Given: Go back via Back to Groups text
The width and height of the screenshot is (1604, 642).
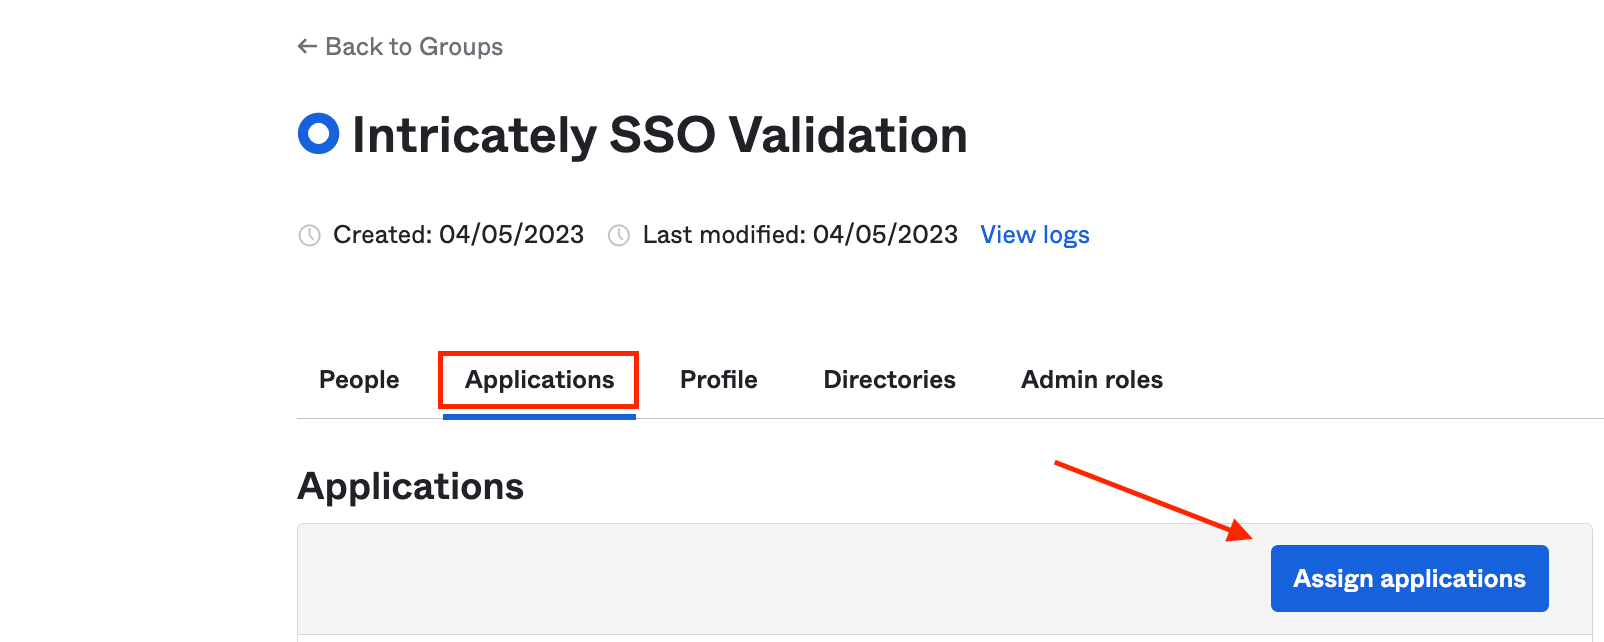Looking at the screenshot, I should (414, 47).
